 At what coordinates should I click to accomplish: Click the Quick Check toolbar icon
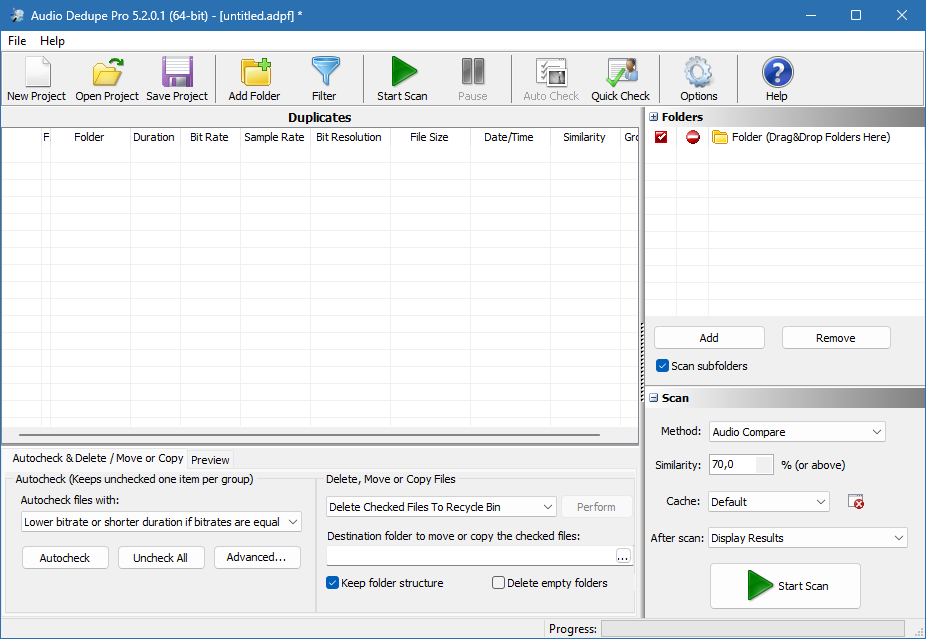[620, 79]
